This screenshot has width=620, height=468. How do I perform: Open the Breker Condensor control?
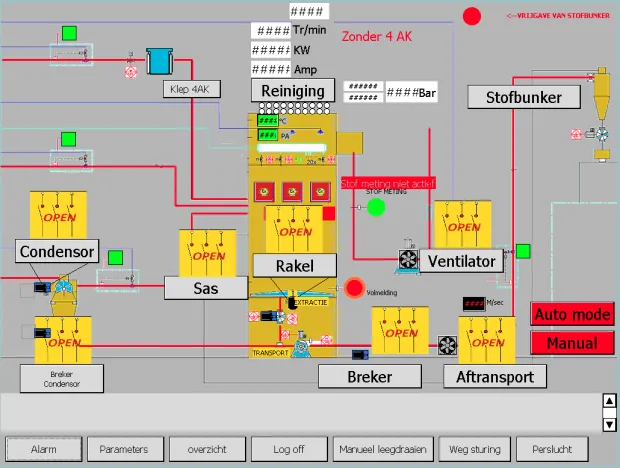[x=62, y=379]
